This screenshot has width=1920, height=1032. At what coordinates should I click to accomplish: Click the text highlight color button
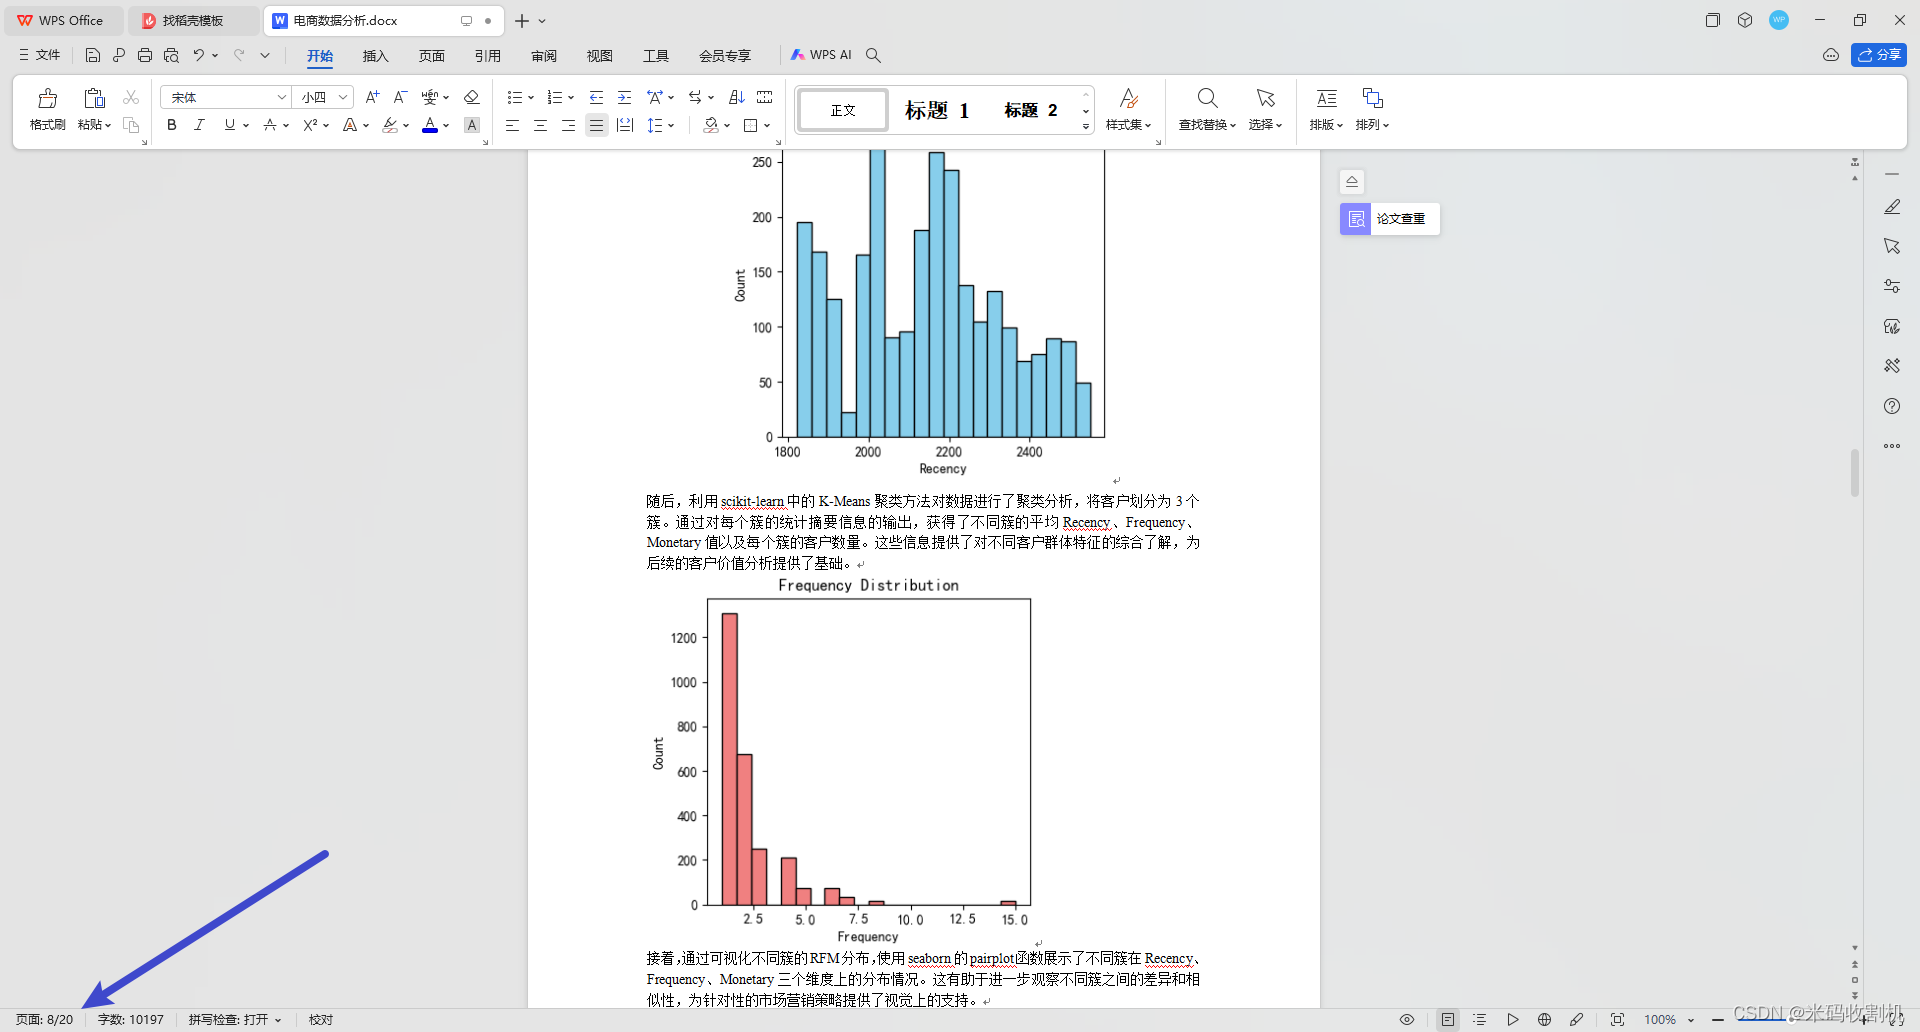[390, 125]
